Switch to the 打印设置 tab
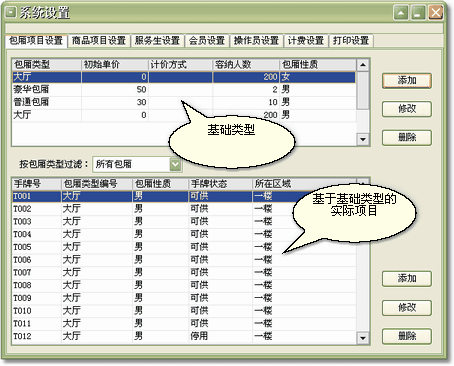Screen dimensions: 454x366 [x=351, y=41]
